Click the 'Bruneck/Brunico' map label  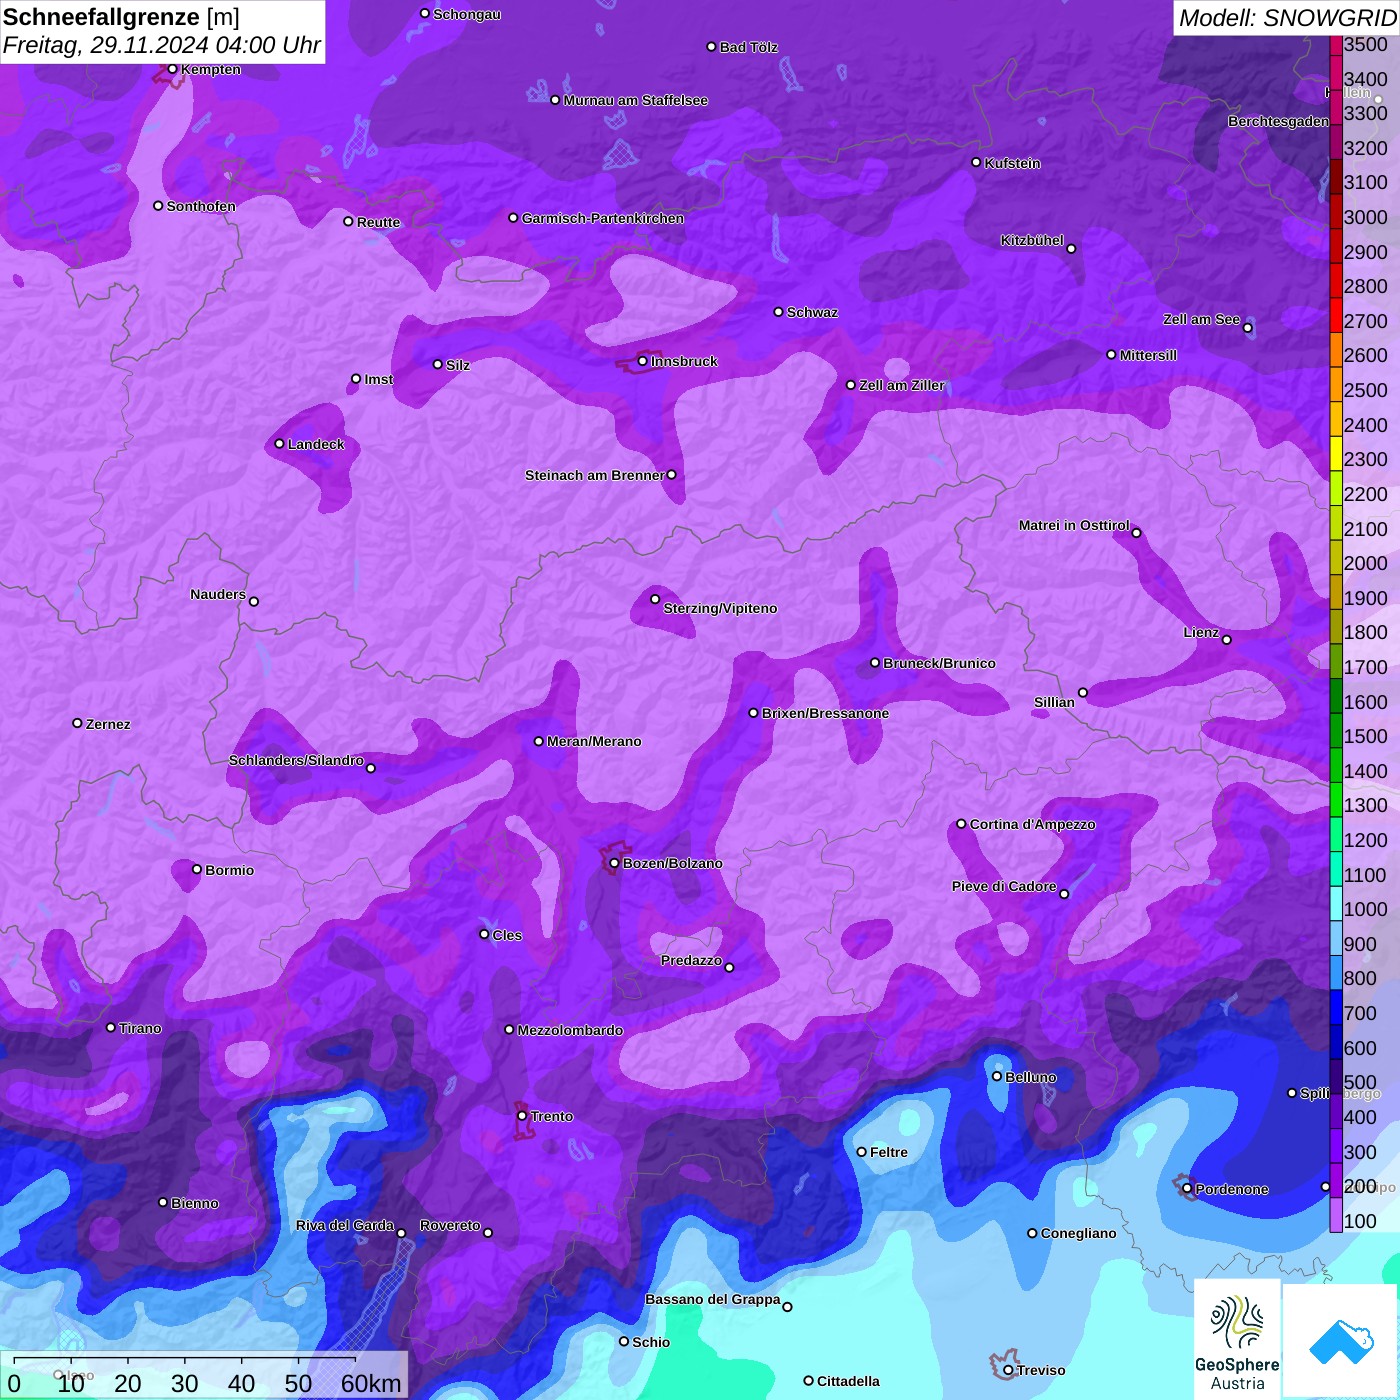(939, 663)
